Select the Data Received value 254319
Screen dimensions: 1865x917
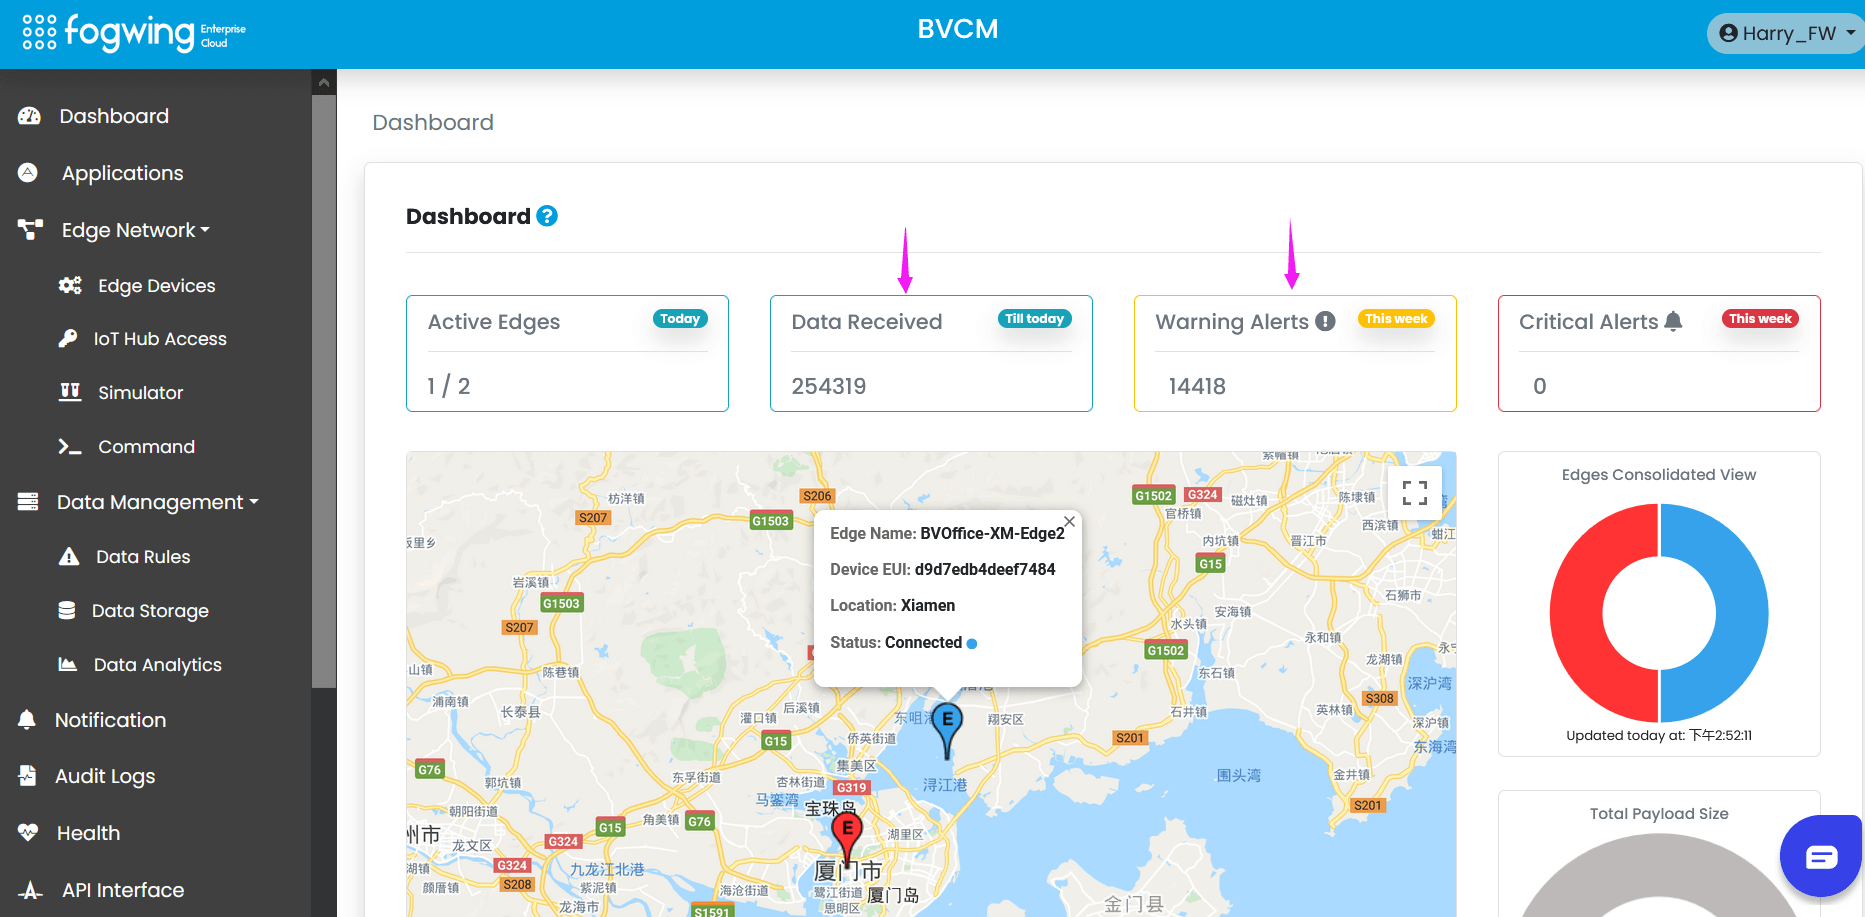point(829,386)
